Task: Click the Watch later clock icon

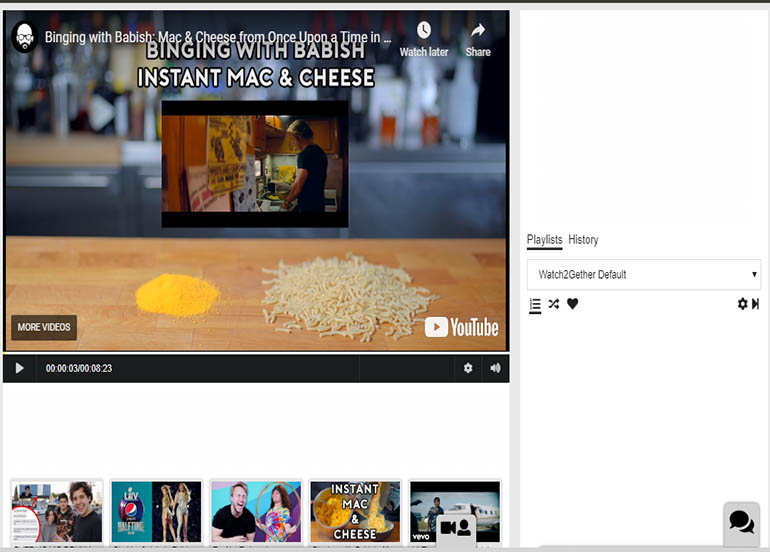Action: coord(424,30)
